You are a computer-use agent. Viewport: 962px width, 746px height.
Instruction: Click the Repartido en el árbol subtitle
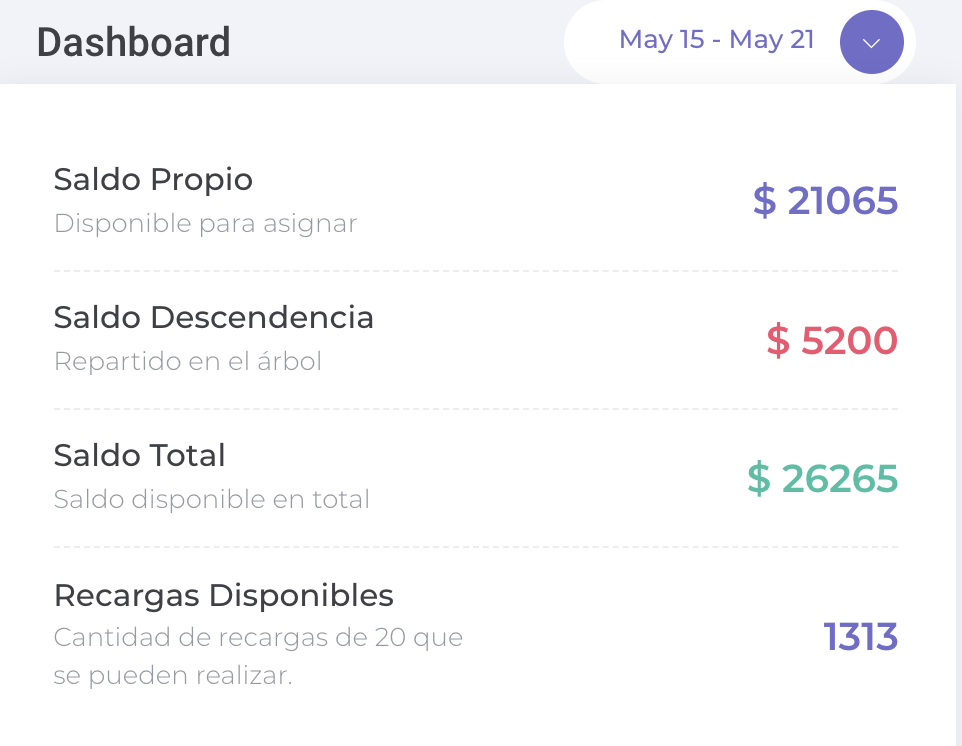(x=188, y=361)
